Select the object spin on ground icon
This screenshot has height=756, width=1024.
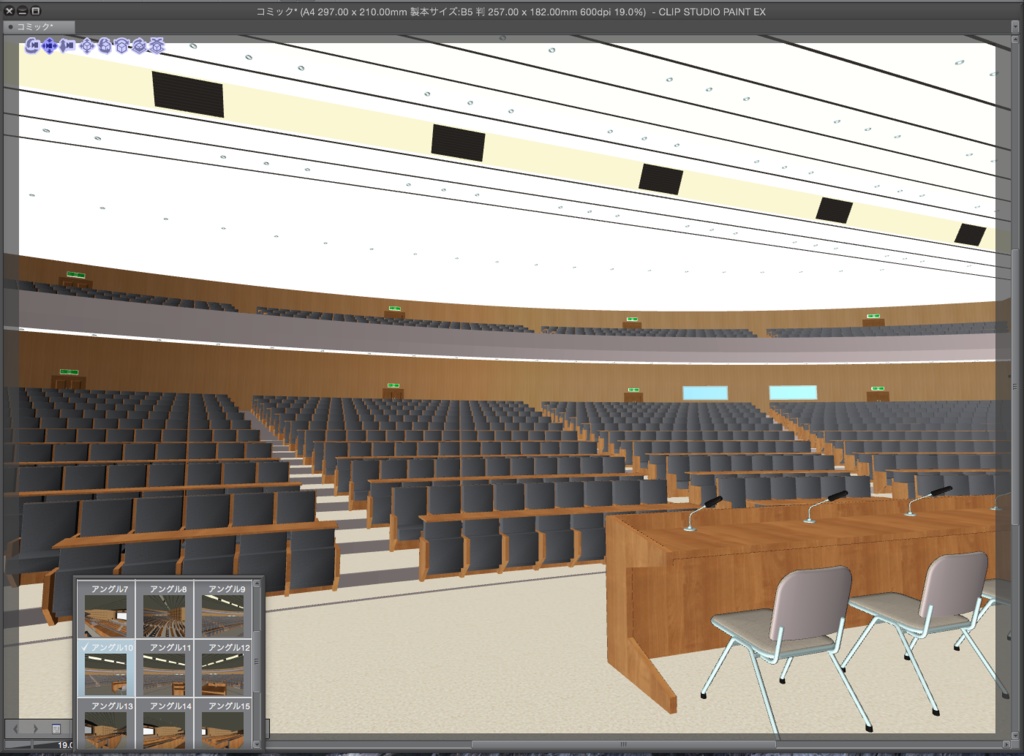tap(140, 46)
